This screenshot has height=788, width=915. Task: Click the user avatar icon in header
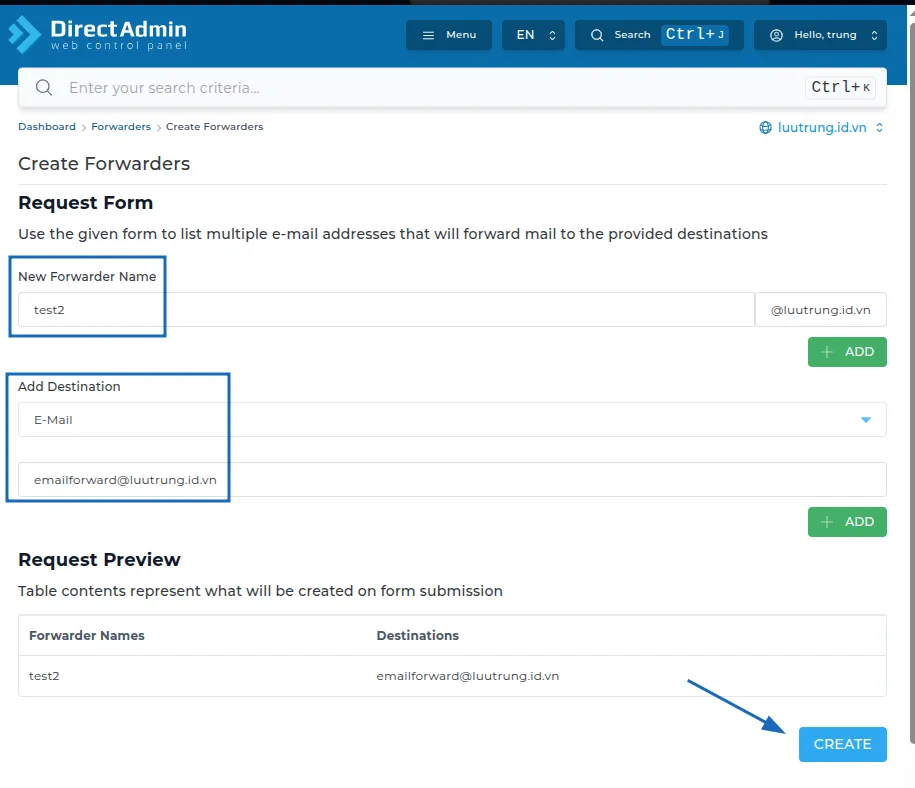777,35
